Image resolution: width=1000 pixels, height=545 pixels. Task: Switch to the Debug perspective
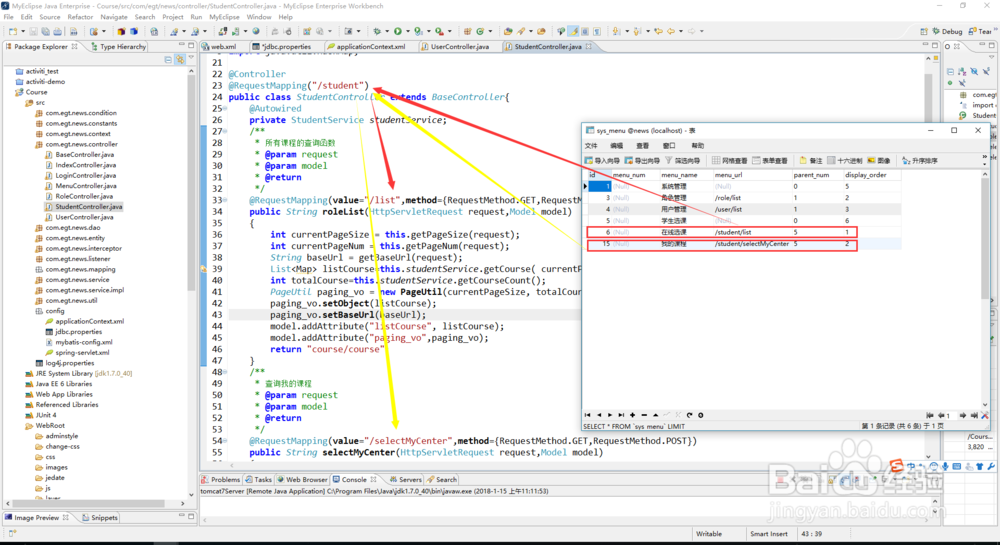[948, 31]
